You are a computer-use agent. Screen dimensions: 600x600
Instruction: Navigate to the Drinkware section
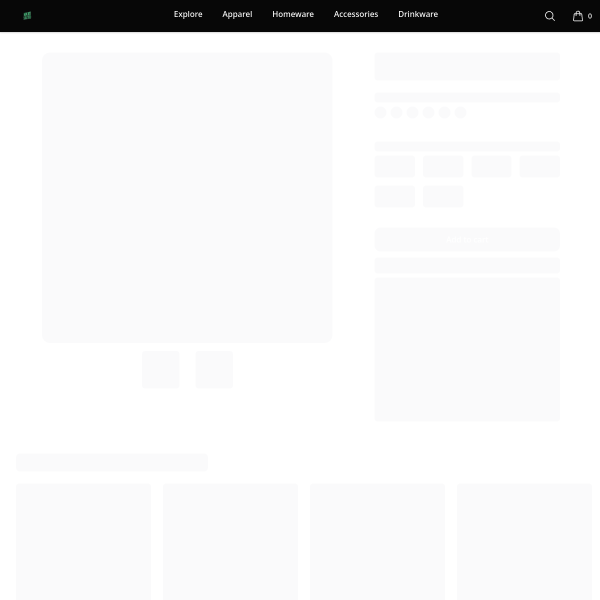418,15
